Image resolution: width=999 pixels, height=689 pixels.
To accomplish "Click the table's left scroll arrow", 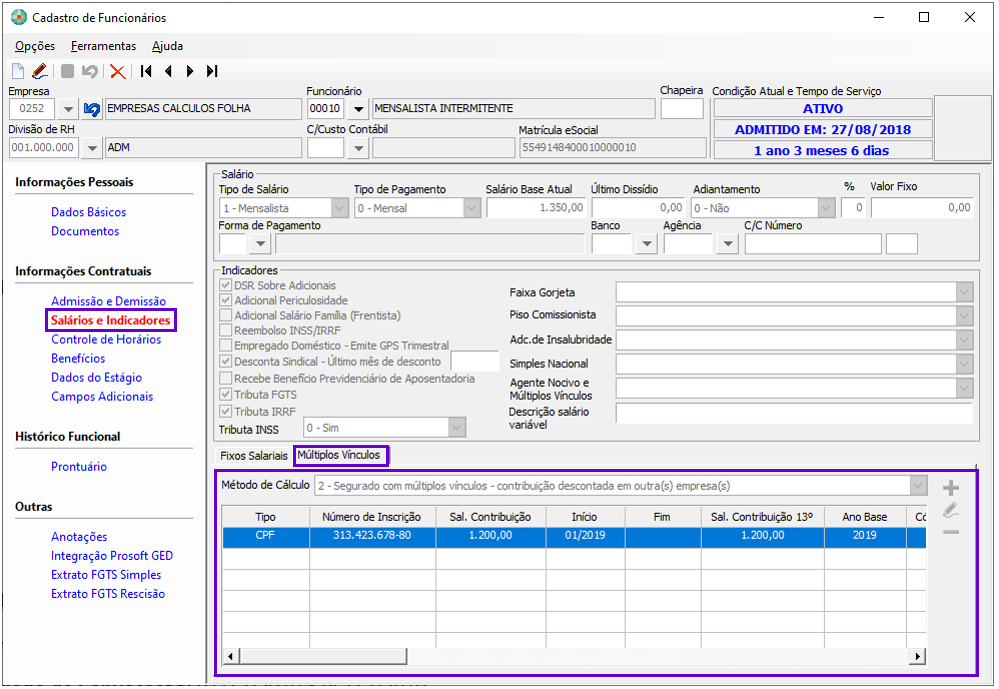I will point(231,656).
